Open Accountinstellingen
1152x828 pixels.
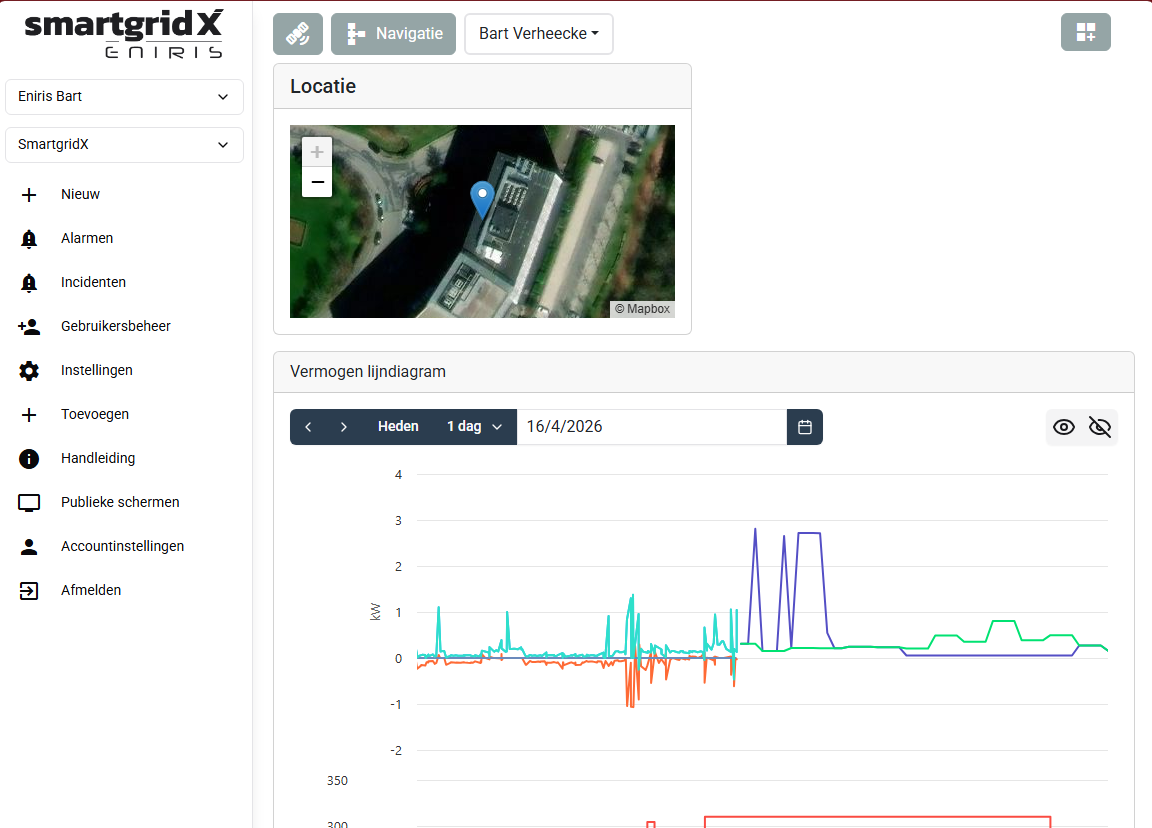tap(122, 547)
